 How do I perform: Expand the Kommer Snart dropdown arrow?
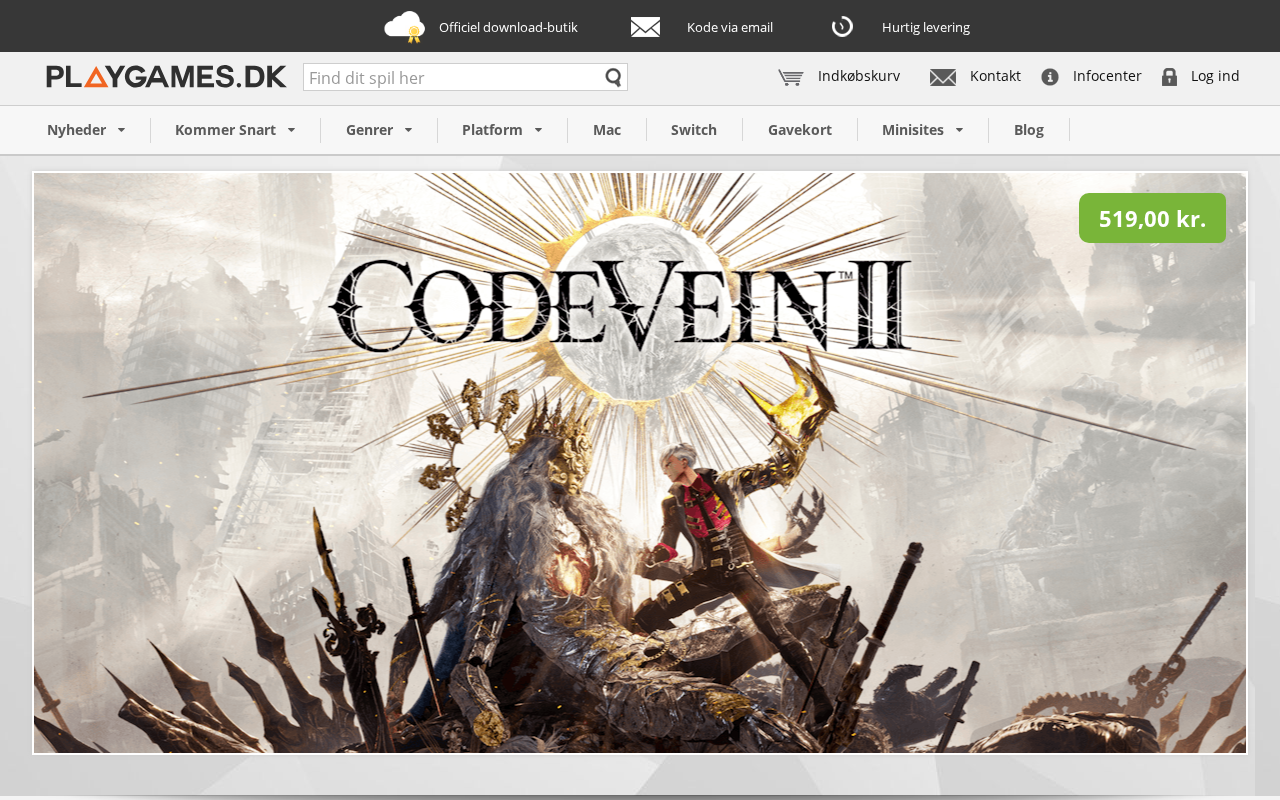point(291,130)
